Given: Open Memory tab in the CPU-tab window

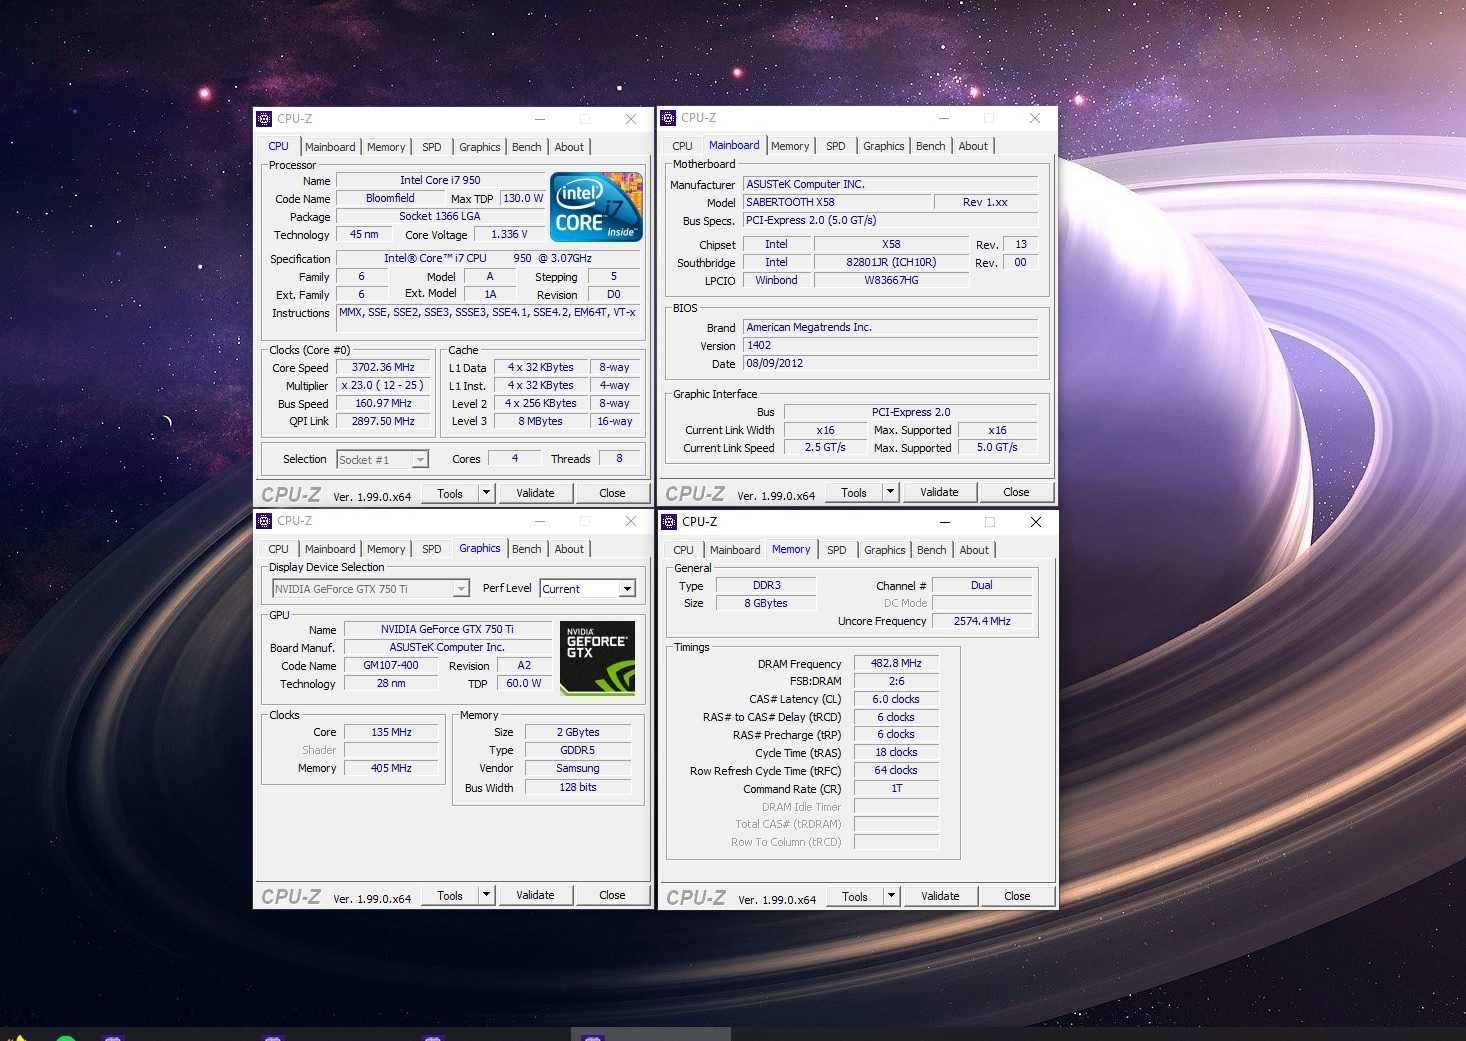Looking at the screenshot, I should tap(386, 147).
